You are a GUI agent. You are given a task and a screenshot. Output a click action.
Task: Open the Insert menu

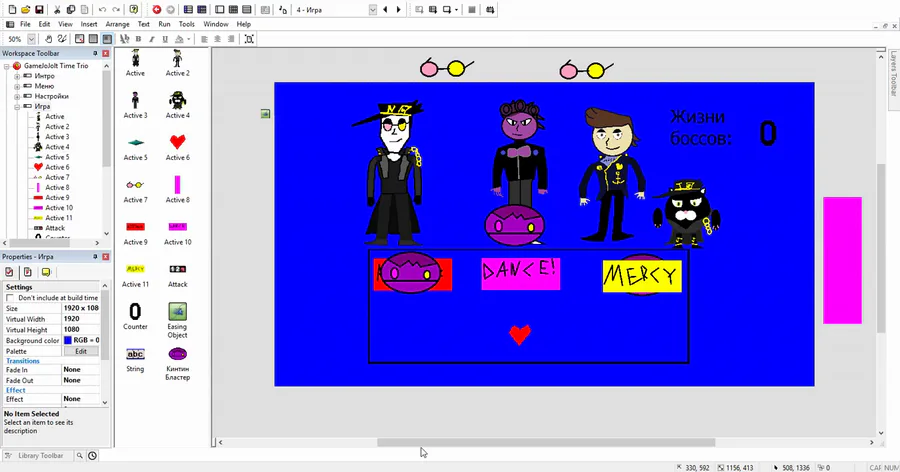click(x=89, y=24)
